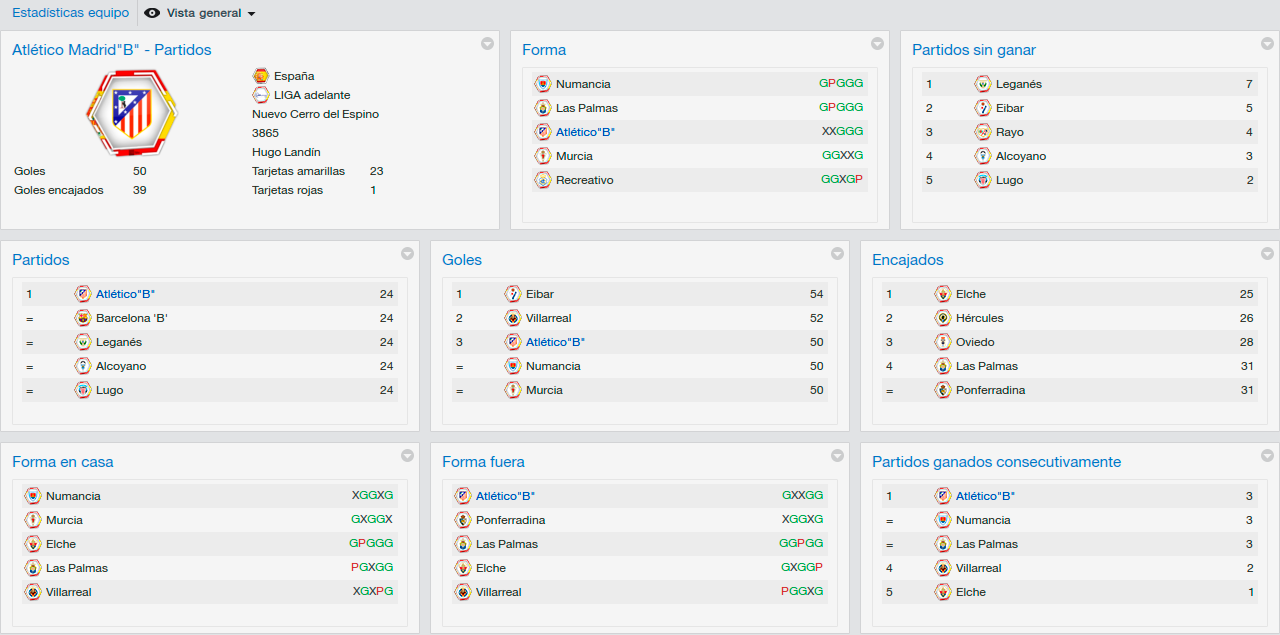Click Ponferradina's badge in Forma fuera

tap(463, 520)
